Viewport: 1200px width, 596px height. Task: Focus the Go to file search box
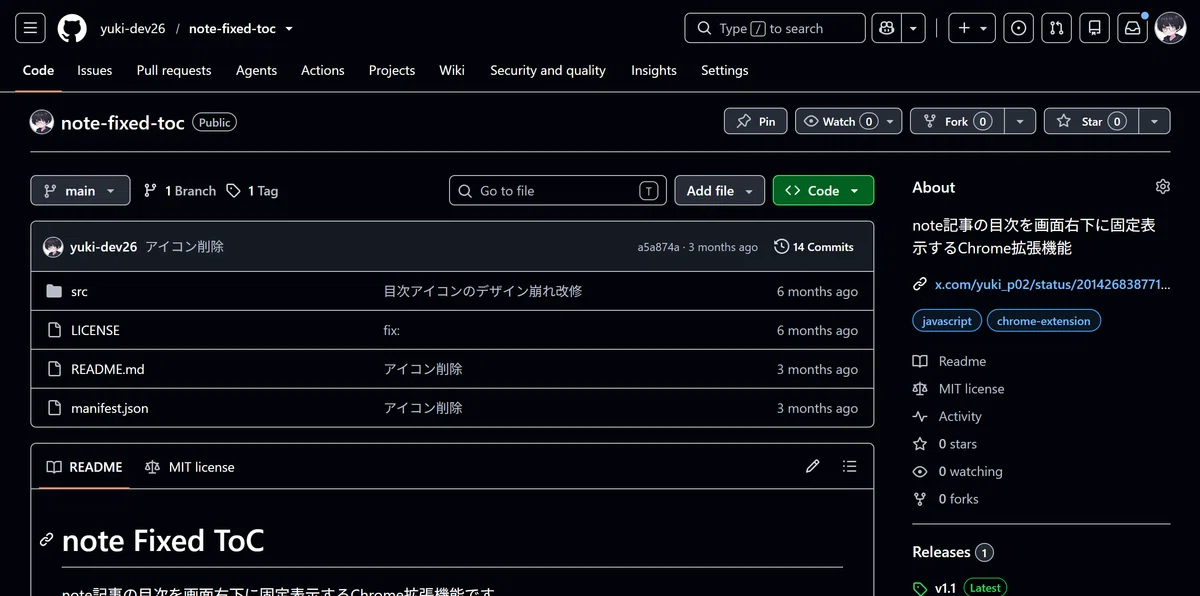click(558, 190)
